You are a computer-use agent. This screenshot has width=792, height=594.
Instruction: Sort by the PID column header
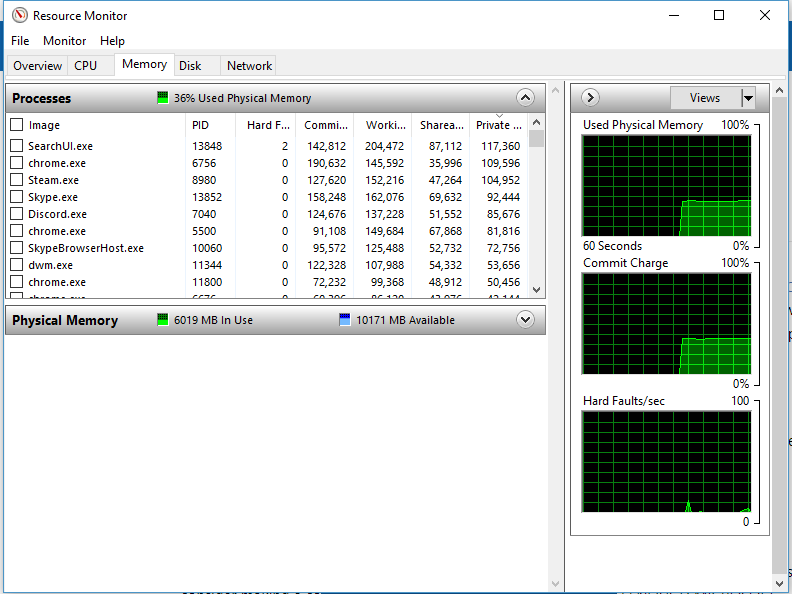(x=211, y=125)
